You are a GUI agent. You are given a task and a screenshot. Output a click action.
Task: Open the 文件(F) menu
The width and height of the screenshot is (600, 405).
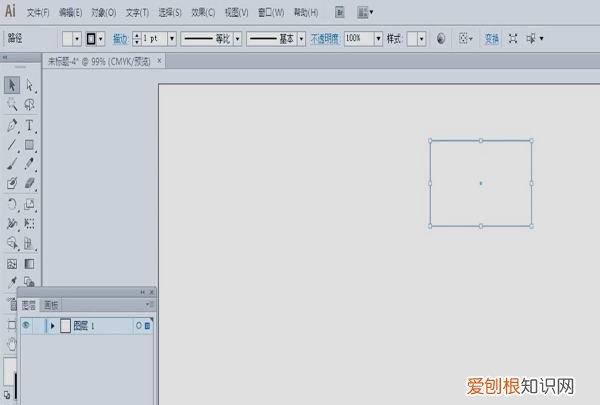38,13
